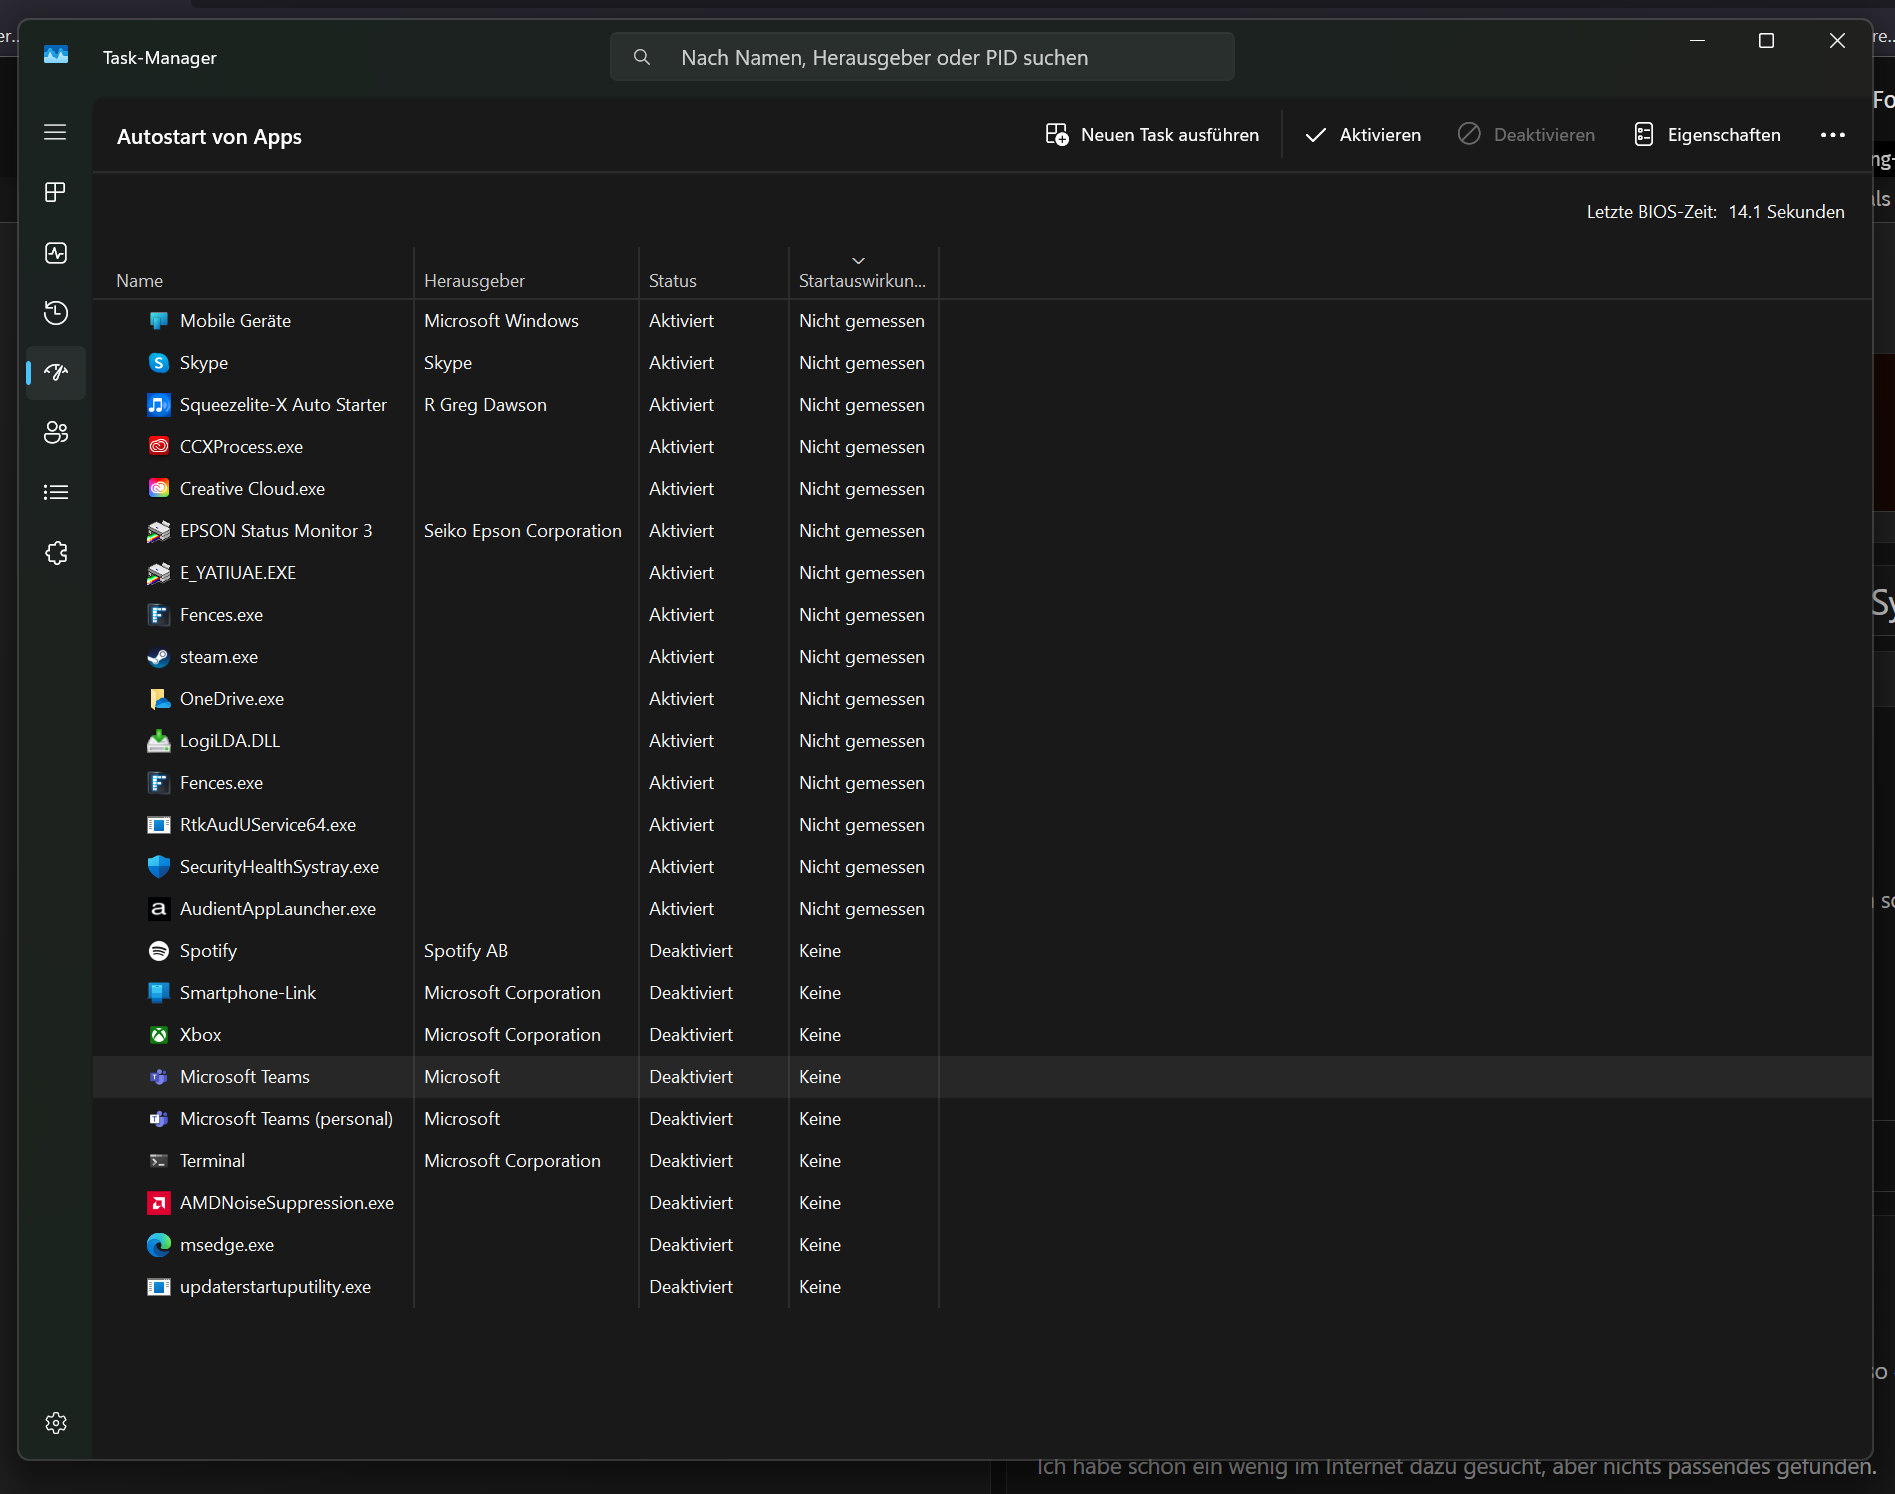Go to the Processes page in sidebar
This screenshot has width=1895, height=1494.
55,192
